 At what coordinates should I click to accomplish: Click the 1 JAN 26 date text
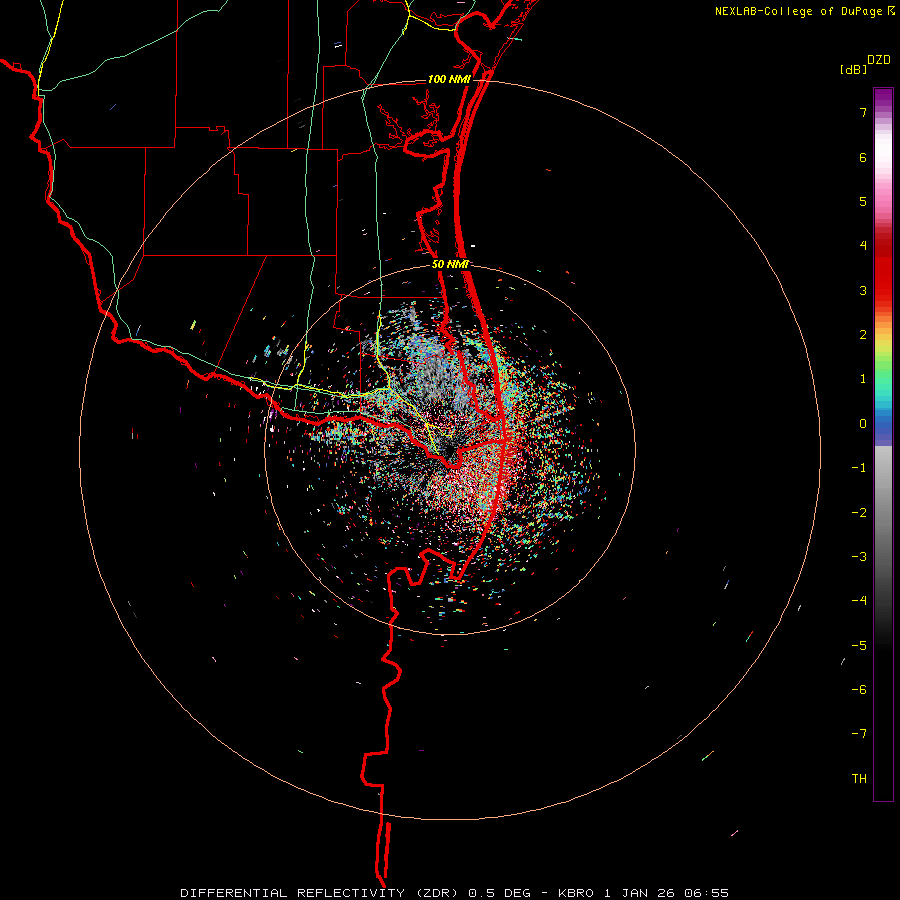tap(641, 893)
